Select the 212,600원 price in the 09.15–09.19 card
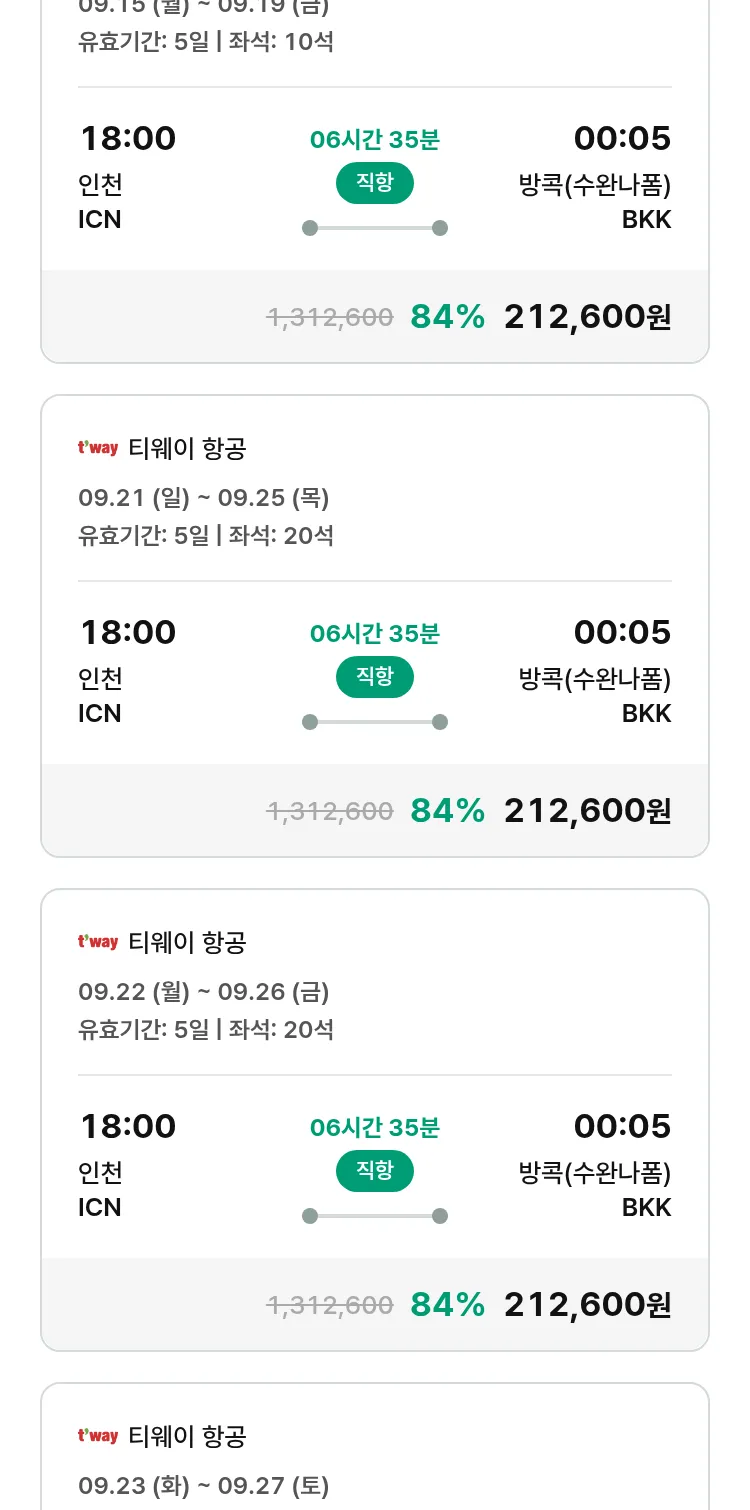 click(587, 317)
